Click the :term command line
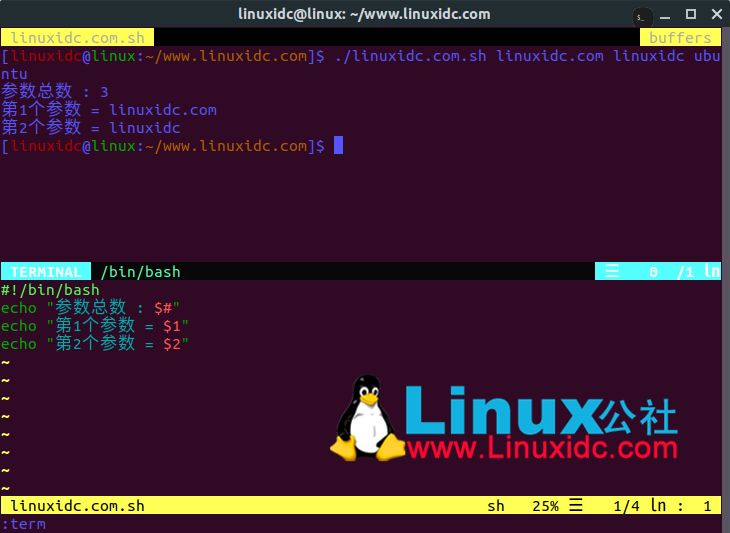The image size is (730, 533). pyautogui.click(x=23, y=524)
